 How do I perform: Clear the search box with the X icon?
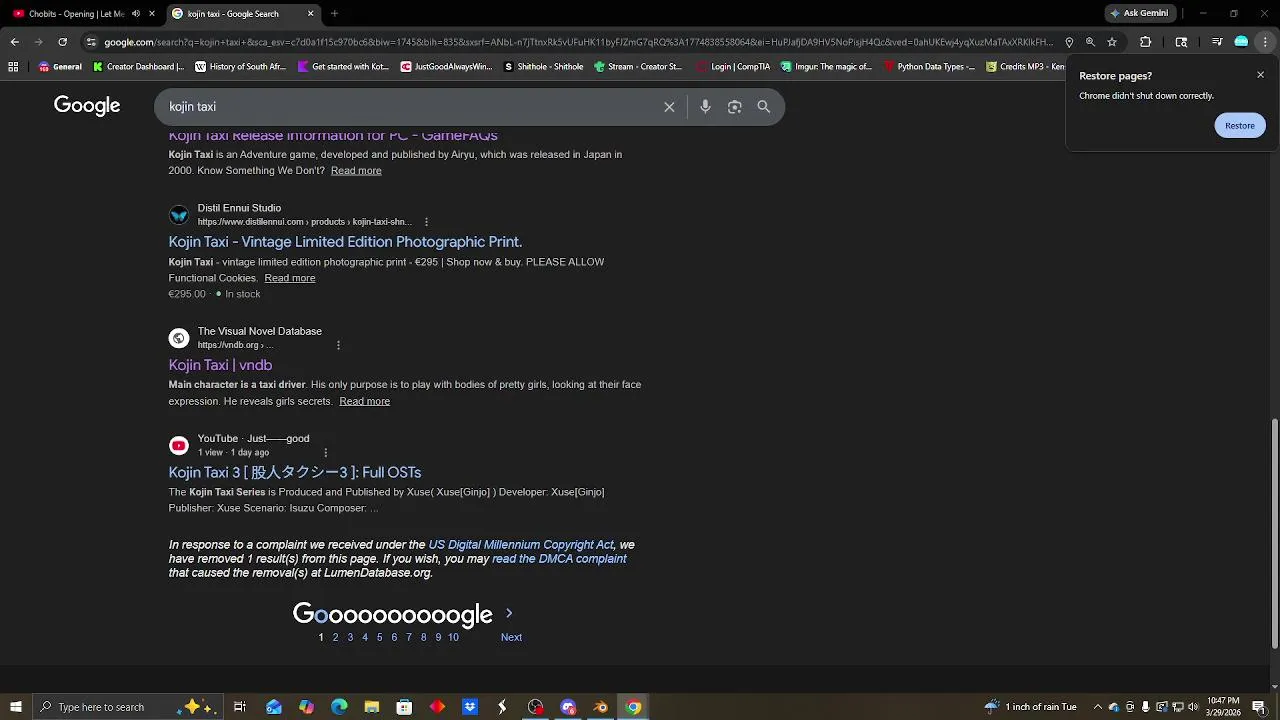[669, 107]
